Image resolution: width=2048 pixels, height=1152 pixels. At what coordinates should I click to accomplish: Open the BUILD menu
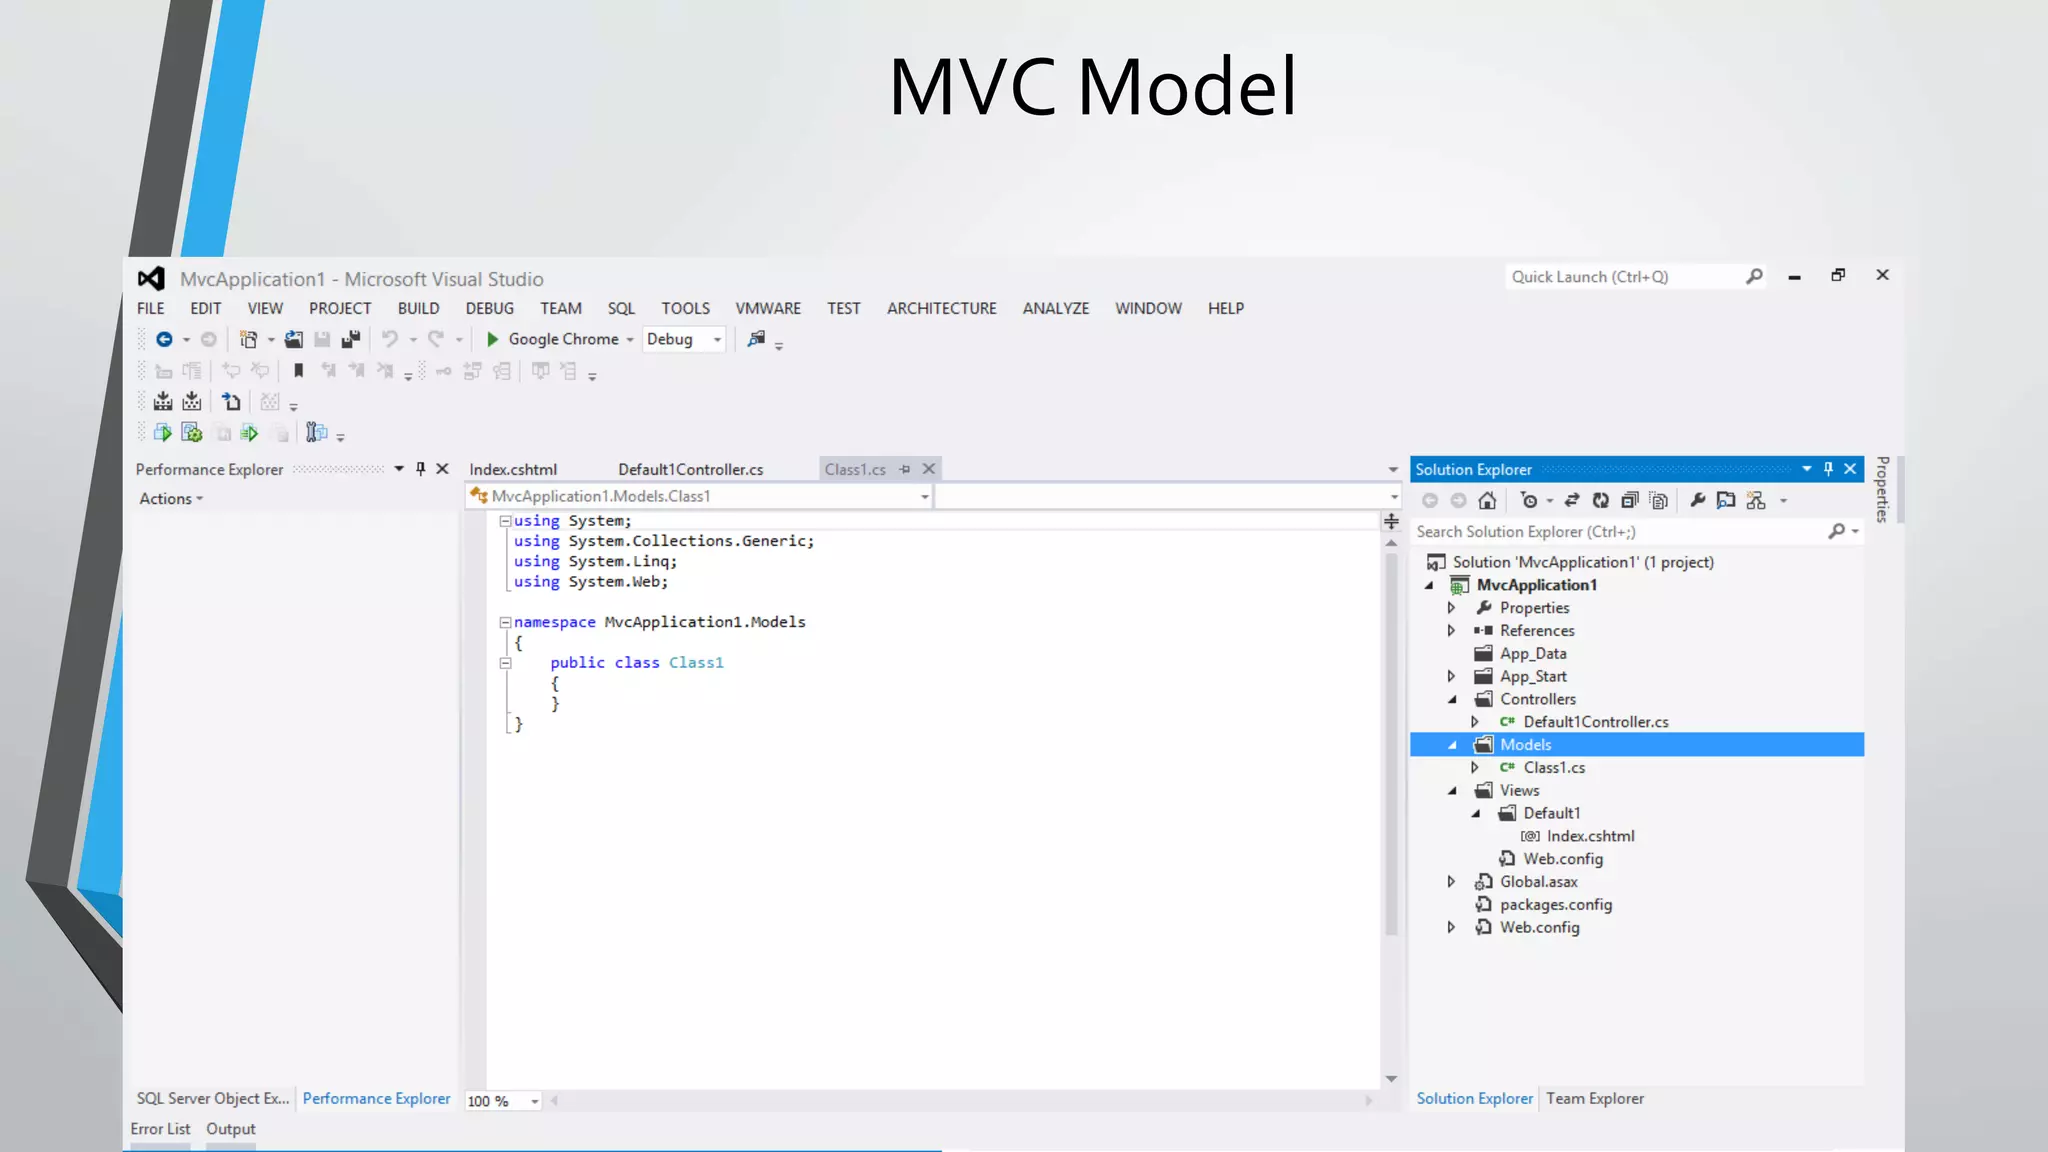click(418, 309)
